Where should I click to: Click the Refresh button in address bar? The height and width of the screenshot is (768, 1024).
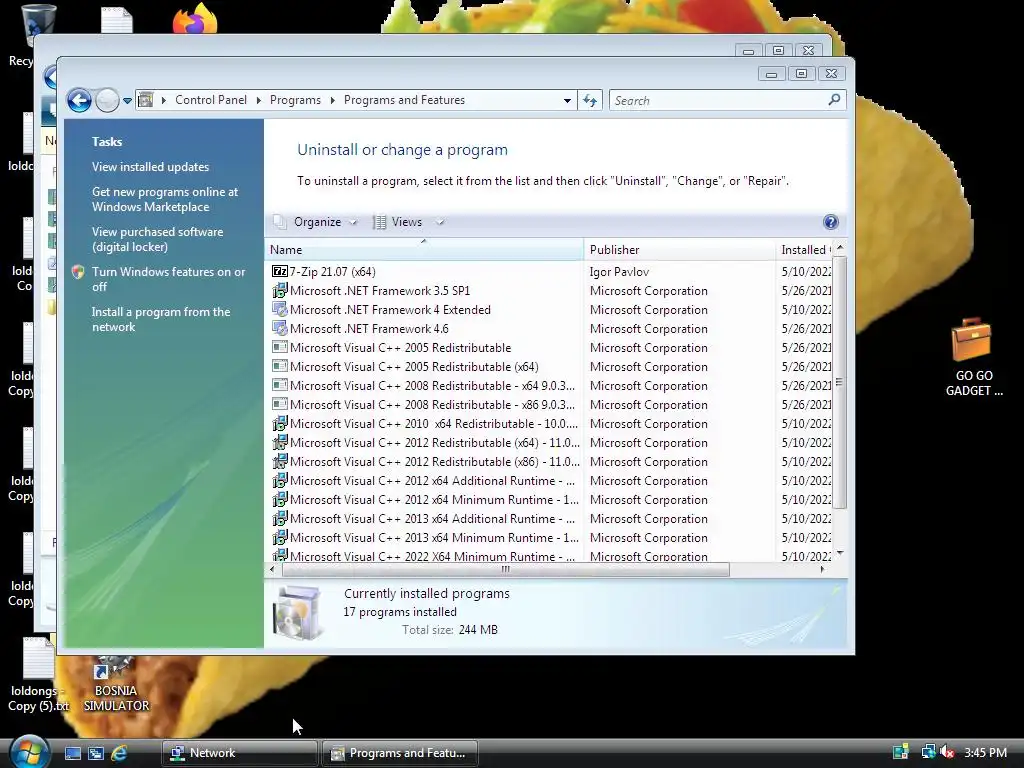point(590,101)
